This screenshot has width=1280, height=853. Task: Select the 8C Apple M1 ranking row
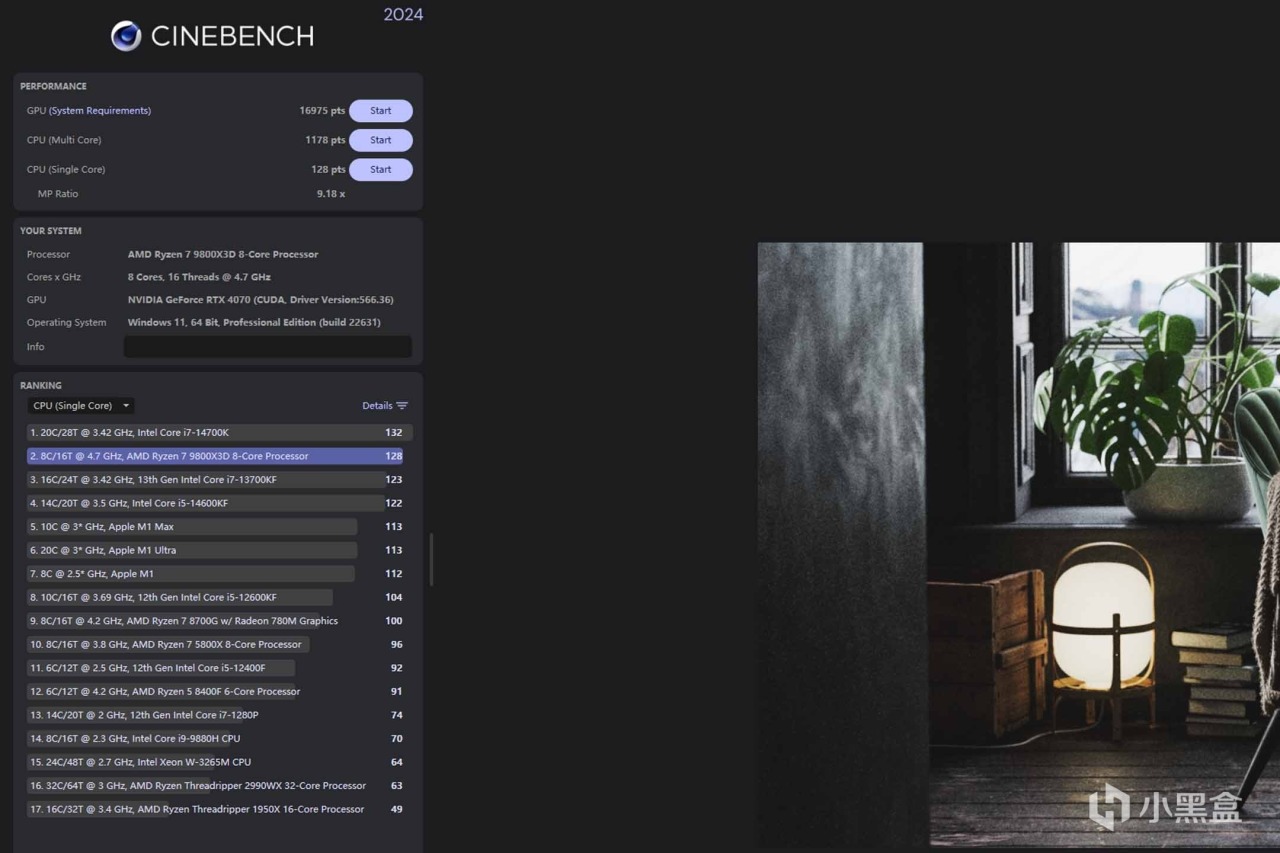tap(219, 574)
